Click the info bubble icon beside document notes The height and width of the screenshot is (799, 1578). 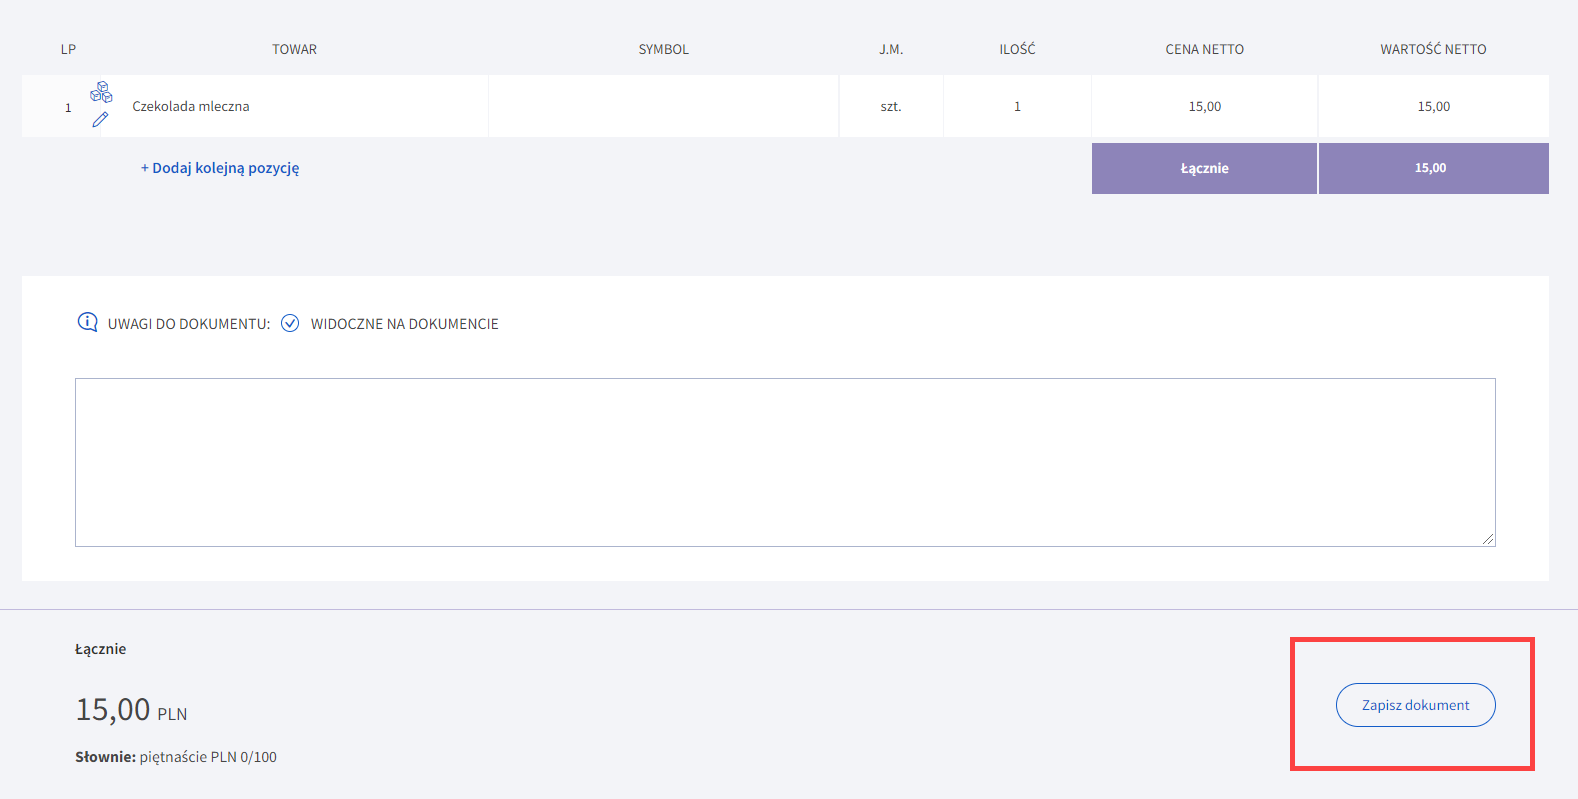[x=88, y=322]
